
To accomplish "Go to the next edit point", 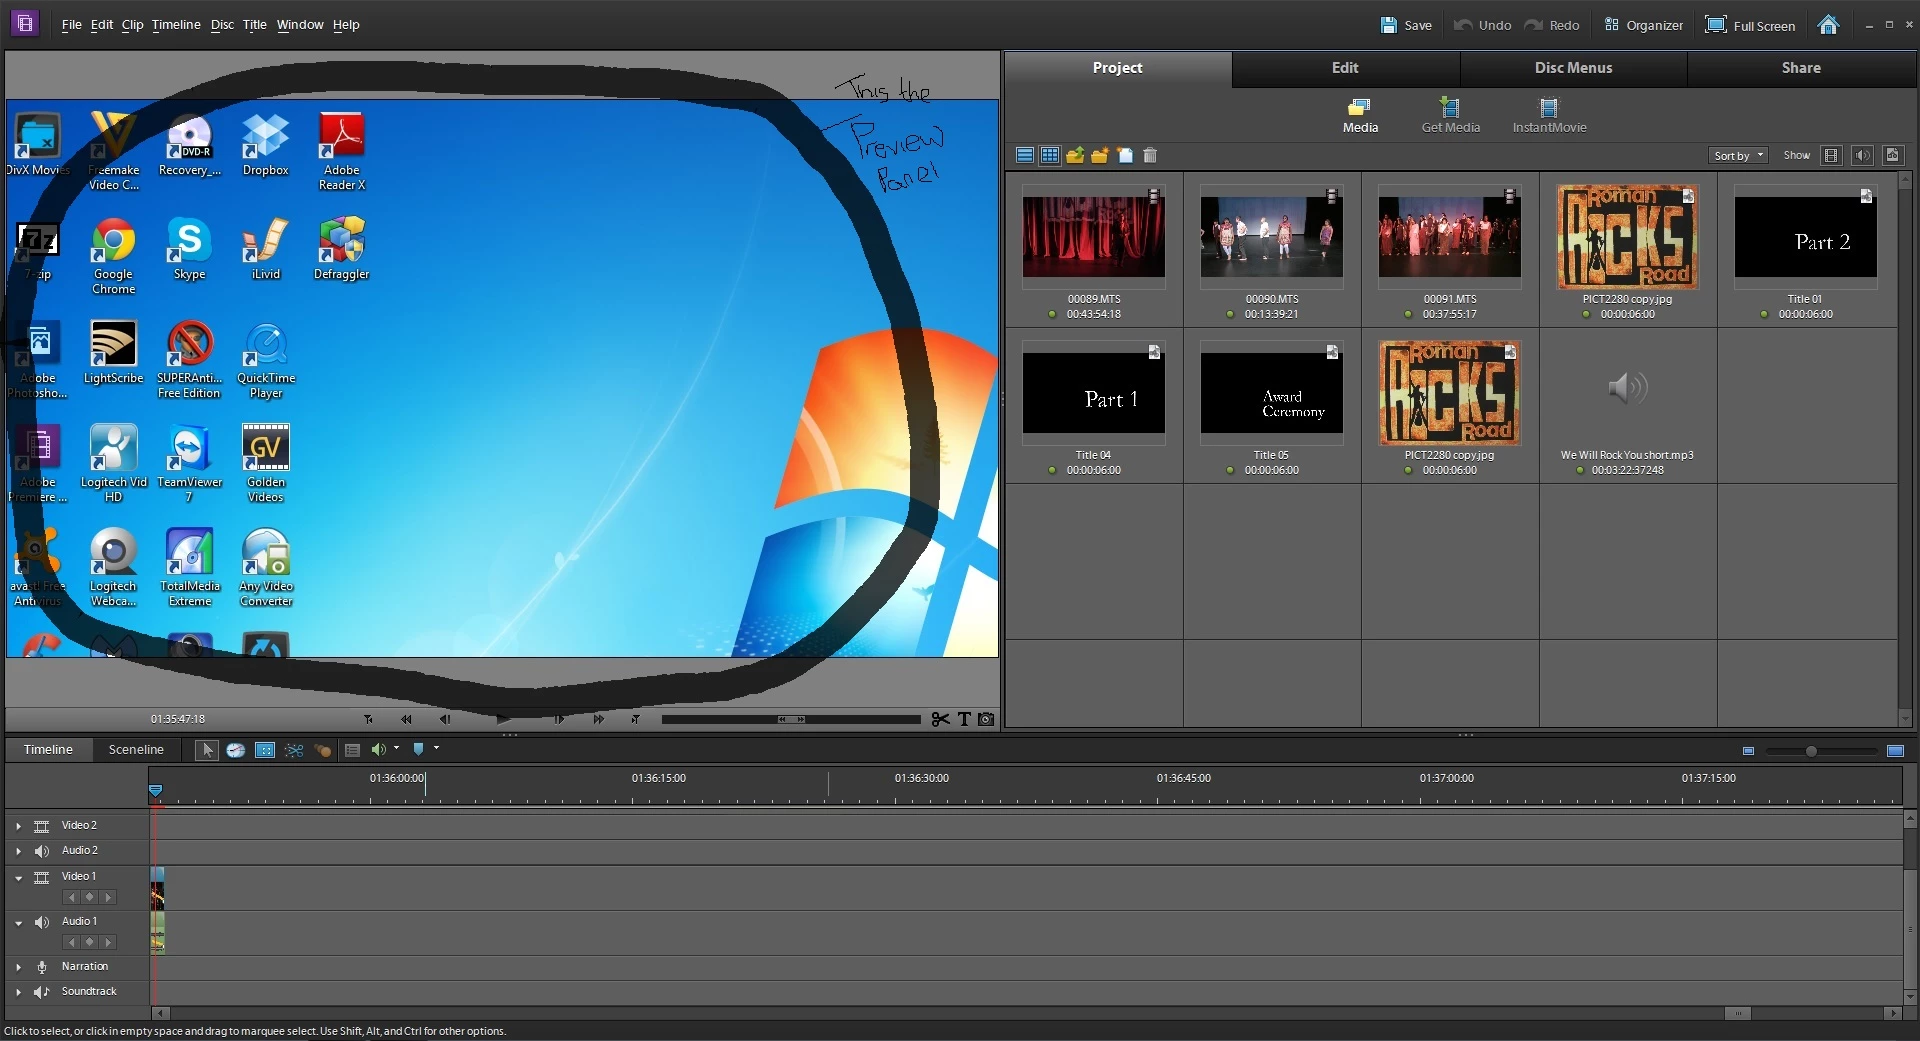I will coord(635,719).
